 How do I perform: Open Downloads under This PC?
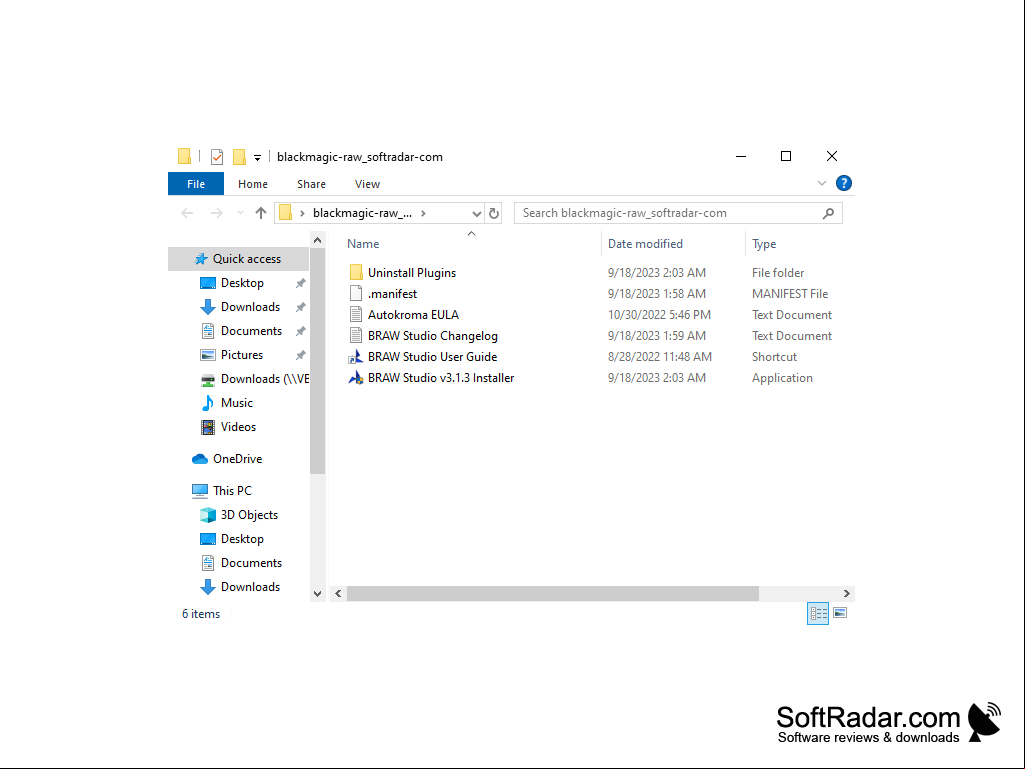[x=250, y=587]
